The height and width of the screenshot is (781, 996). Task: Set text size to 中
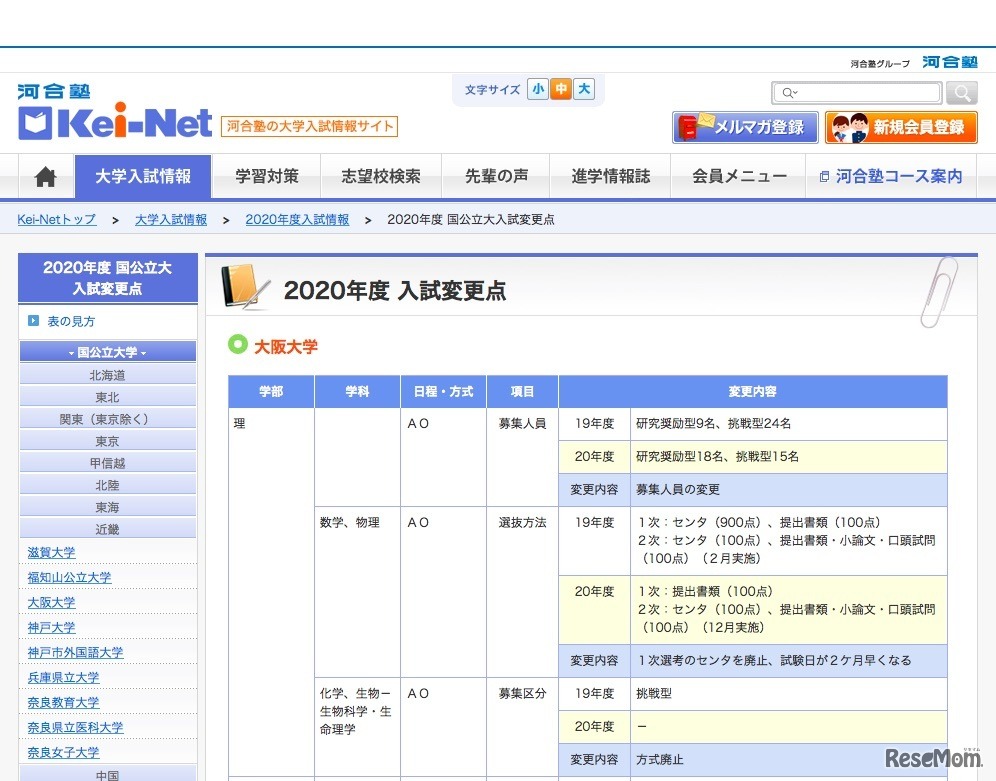tap(561, 90)
